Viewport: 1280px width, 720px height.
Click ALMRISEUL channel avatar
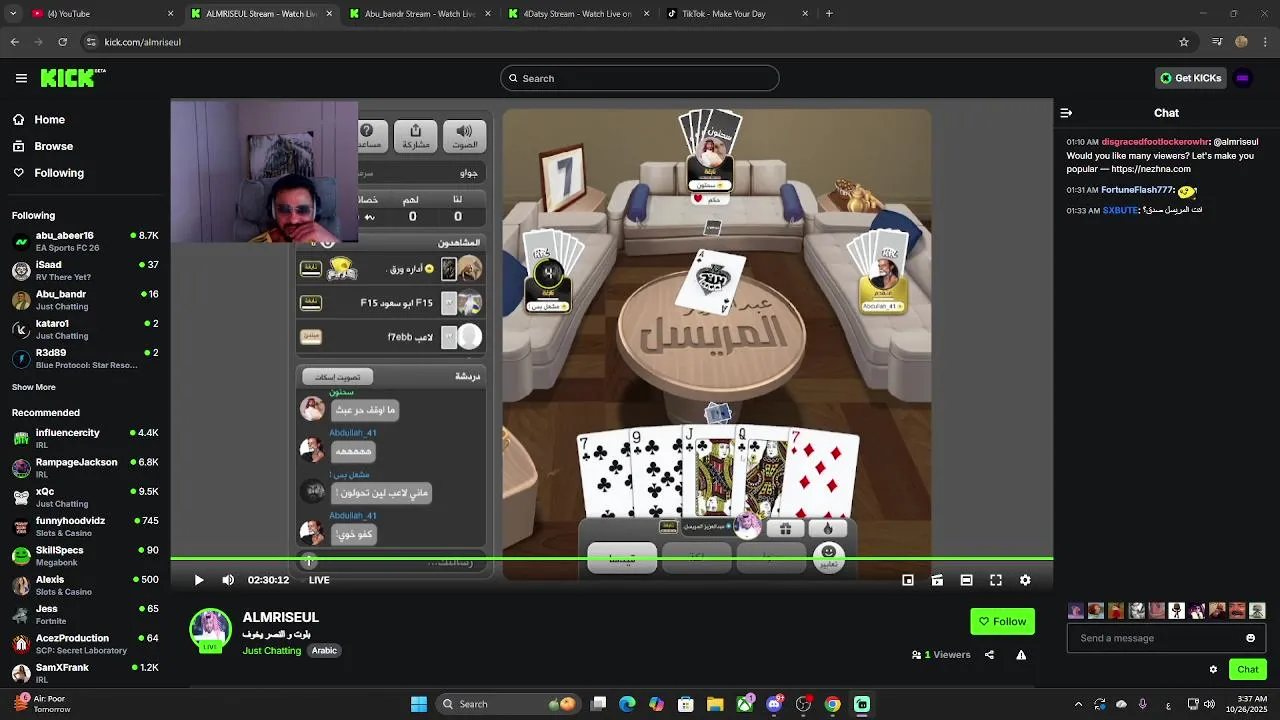point(210,629)
